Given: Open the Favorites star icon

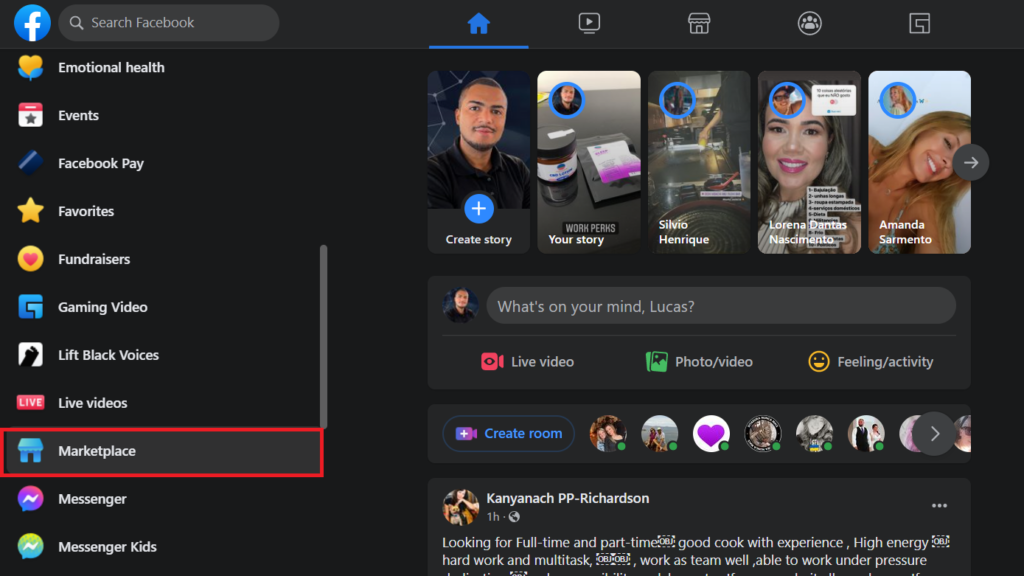Looking at the screenshot, I should pos(30,211).
